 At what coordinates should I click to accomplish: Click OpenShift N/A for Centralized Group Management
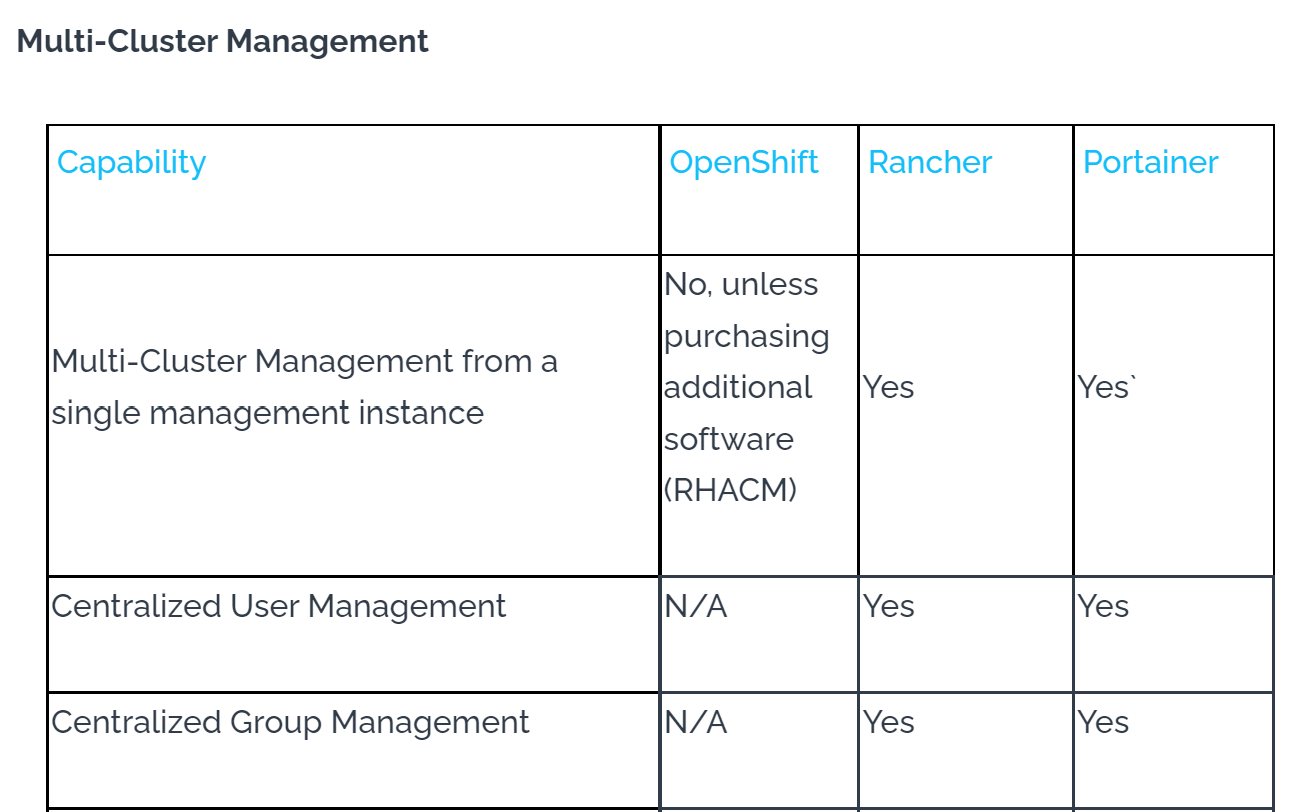point(696,723)
